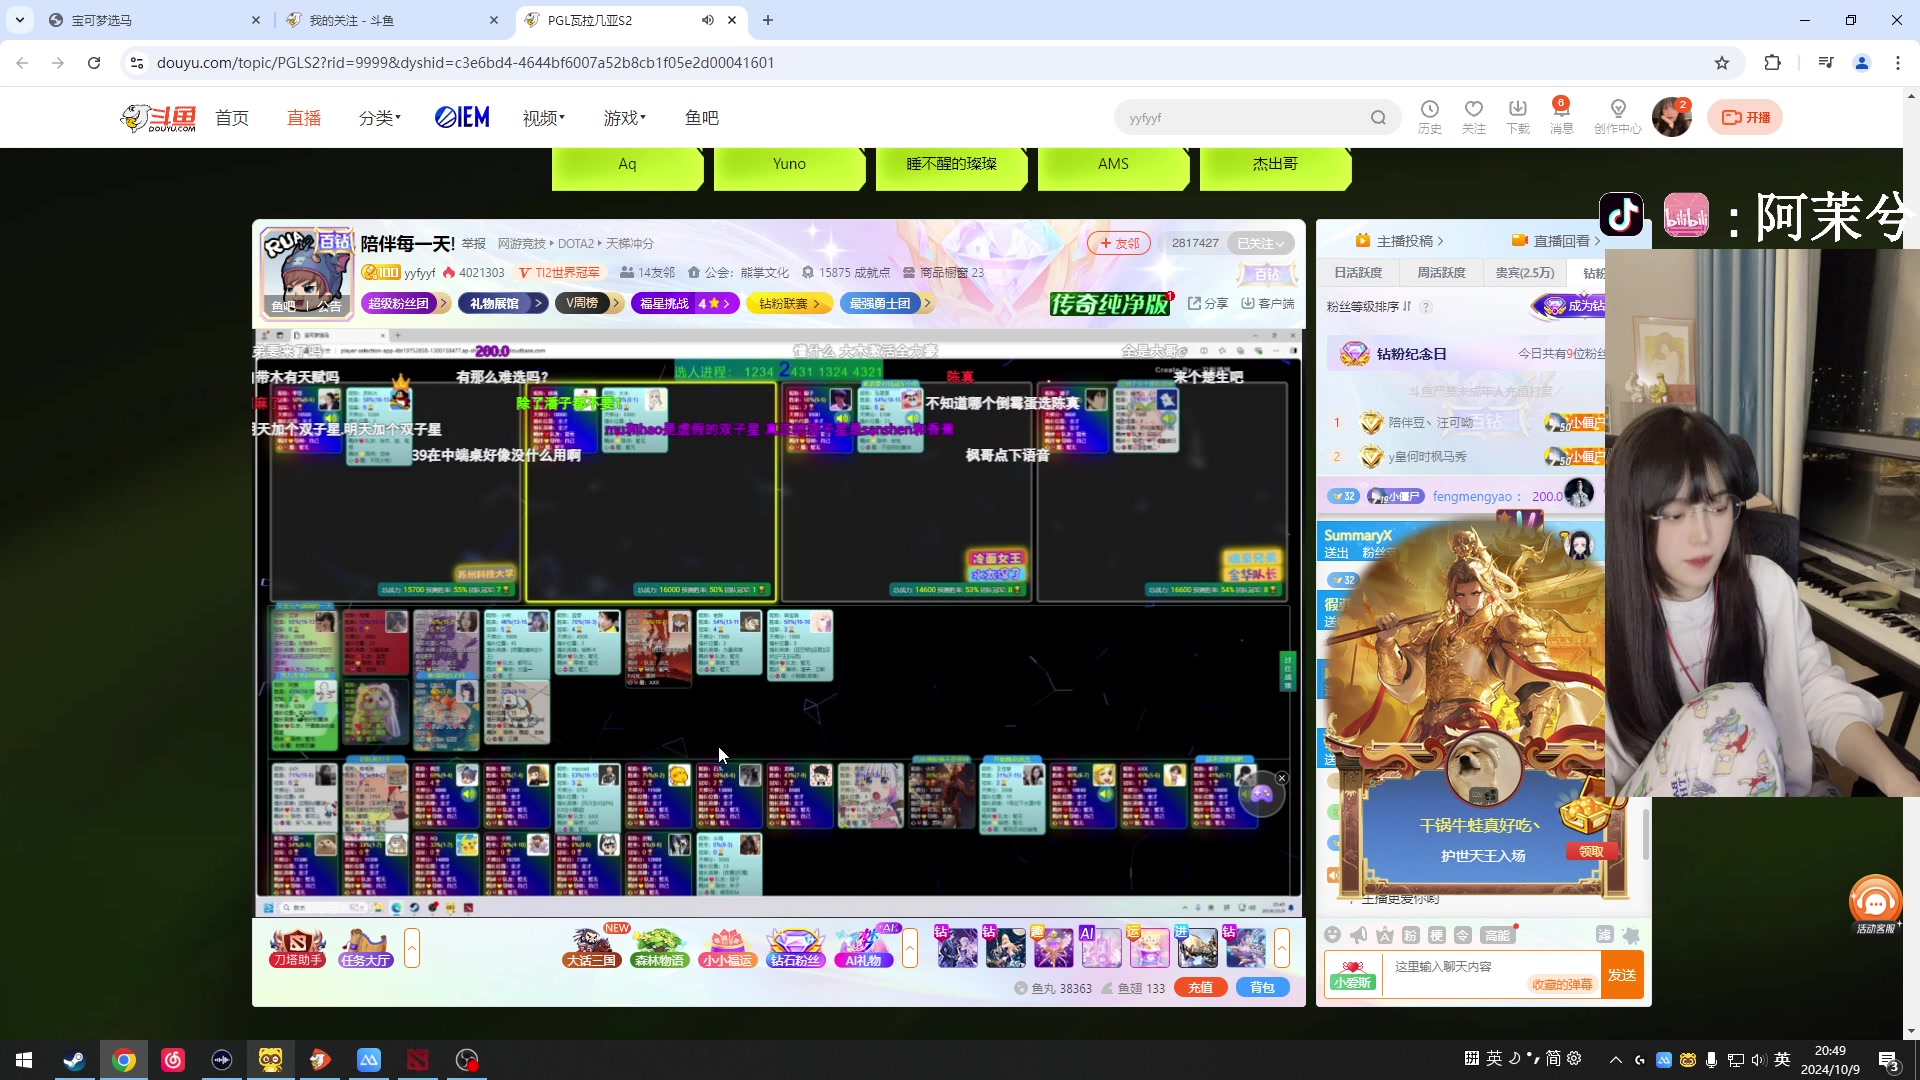The height and width of the screenshot is (1080, 1920).
Task: Go to 首页 in navigation
Action: 232,118
